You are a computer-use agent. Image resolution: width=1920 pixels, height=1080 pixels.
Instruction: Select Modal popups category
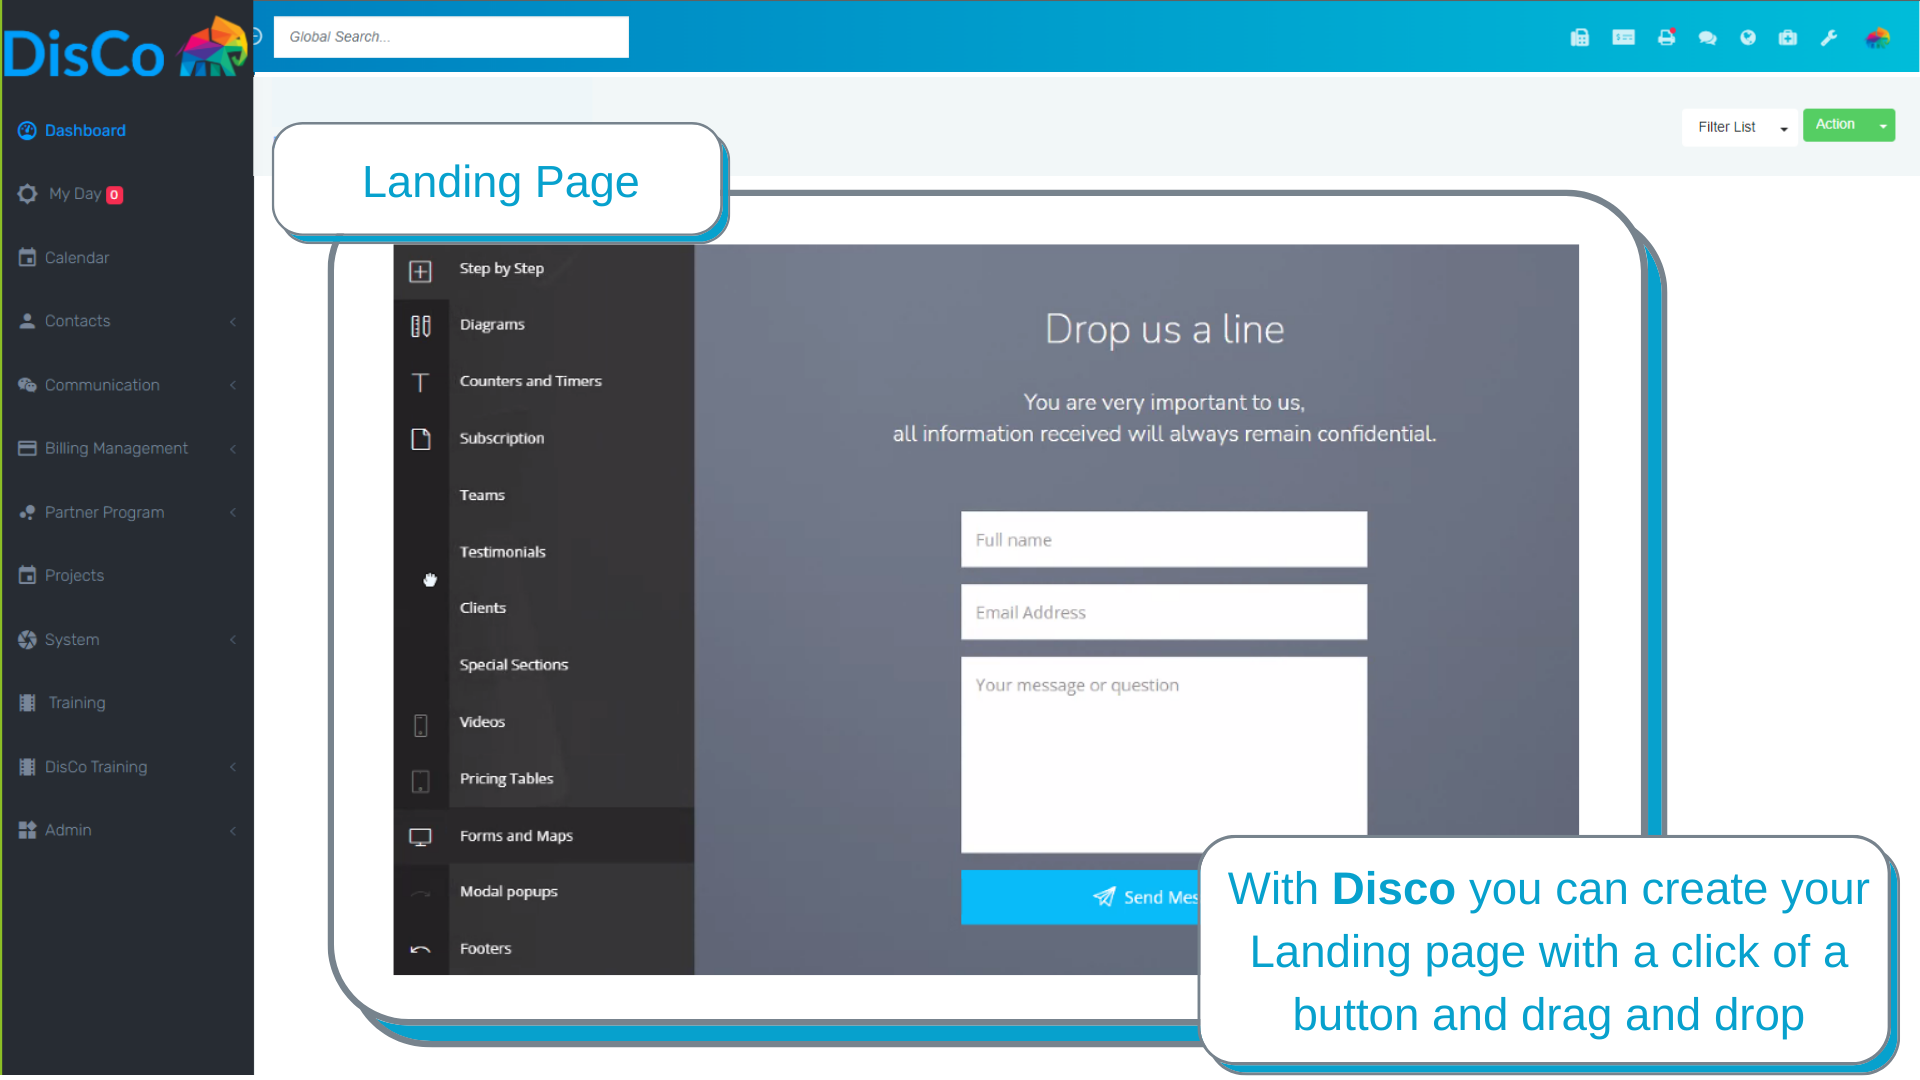[509, 892]
